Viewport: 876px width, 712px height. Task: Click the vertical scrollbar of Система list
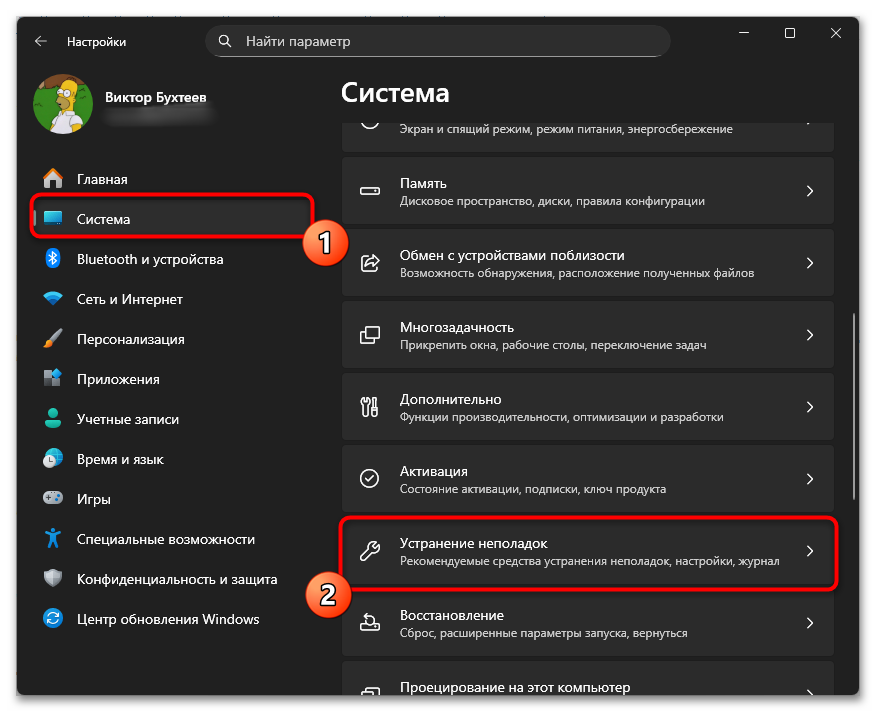pos(854,406)
